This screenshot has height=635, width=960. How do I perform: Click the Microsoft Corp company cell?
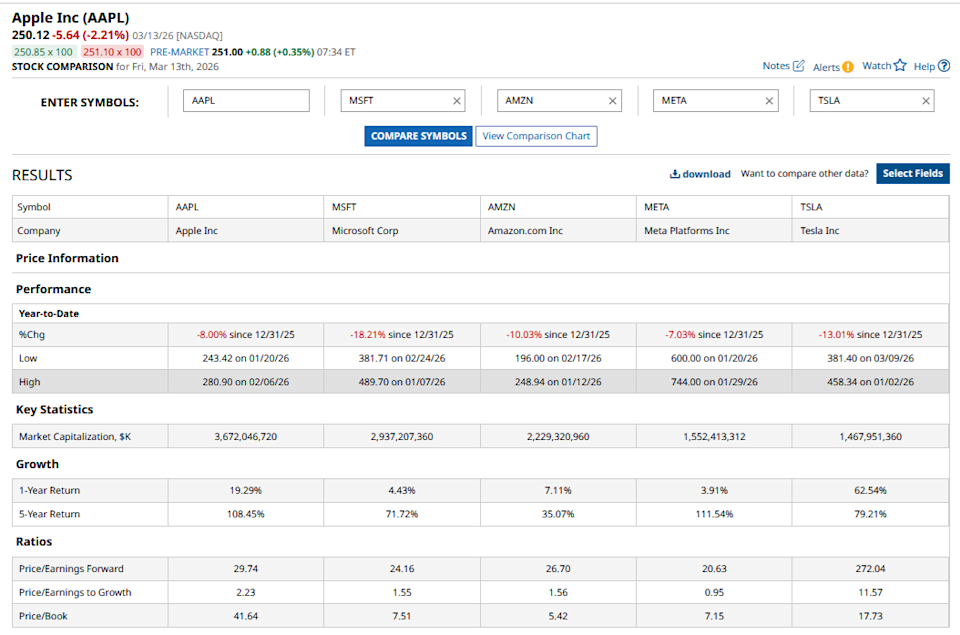coord(366,231)
